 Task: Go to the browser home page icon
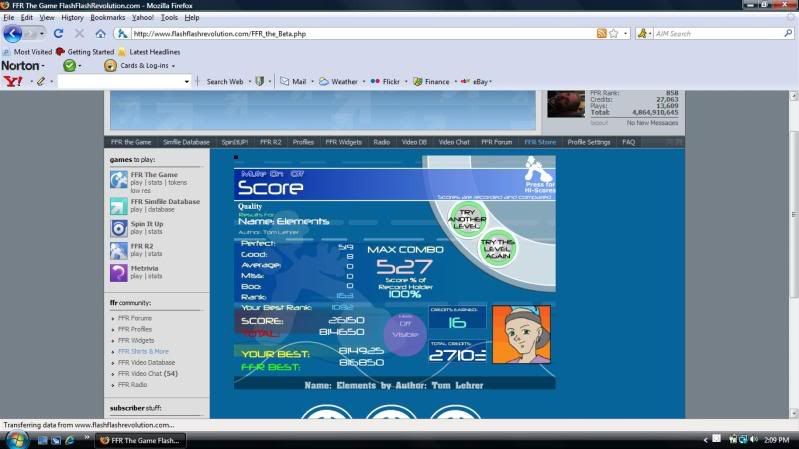[x=99, y=33]
